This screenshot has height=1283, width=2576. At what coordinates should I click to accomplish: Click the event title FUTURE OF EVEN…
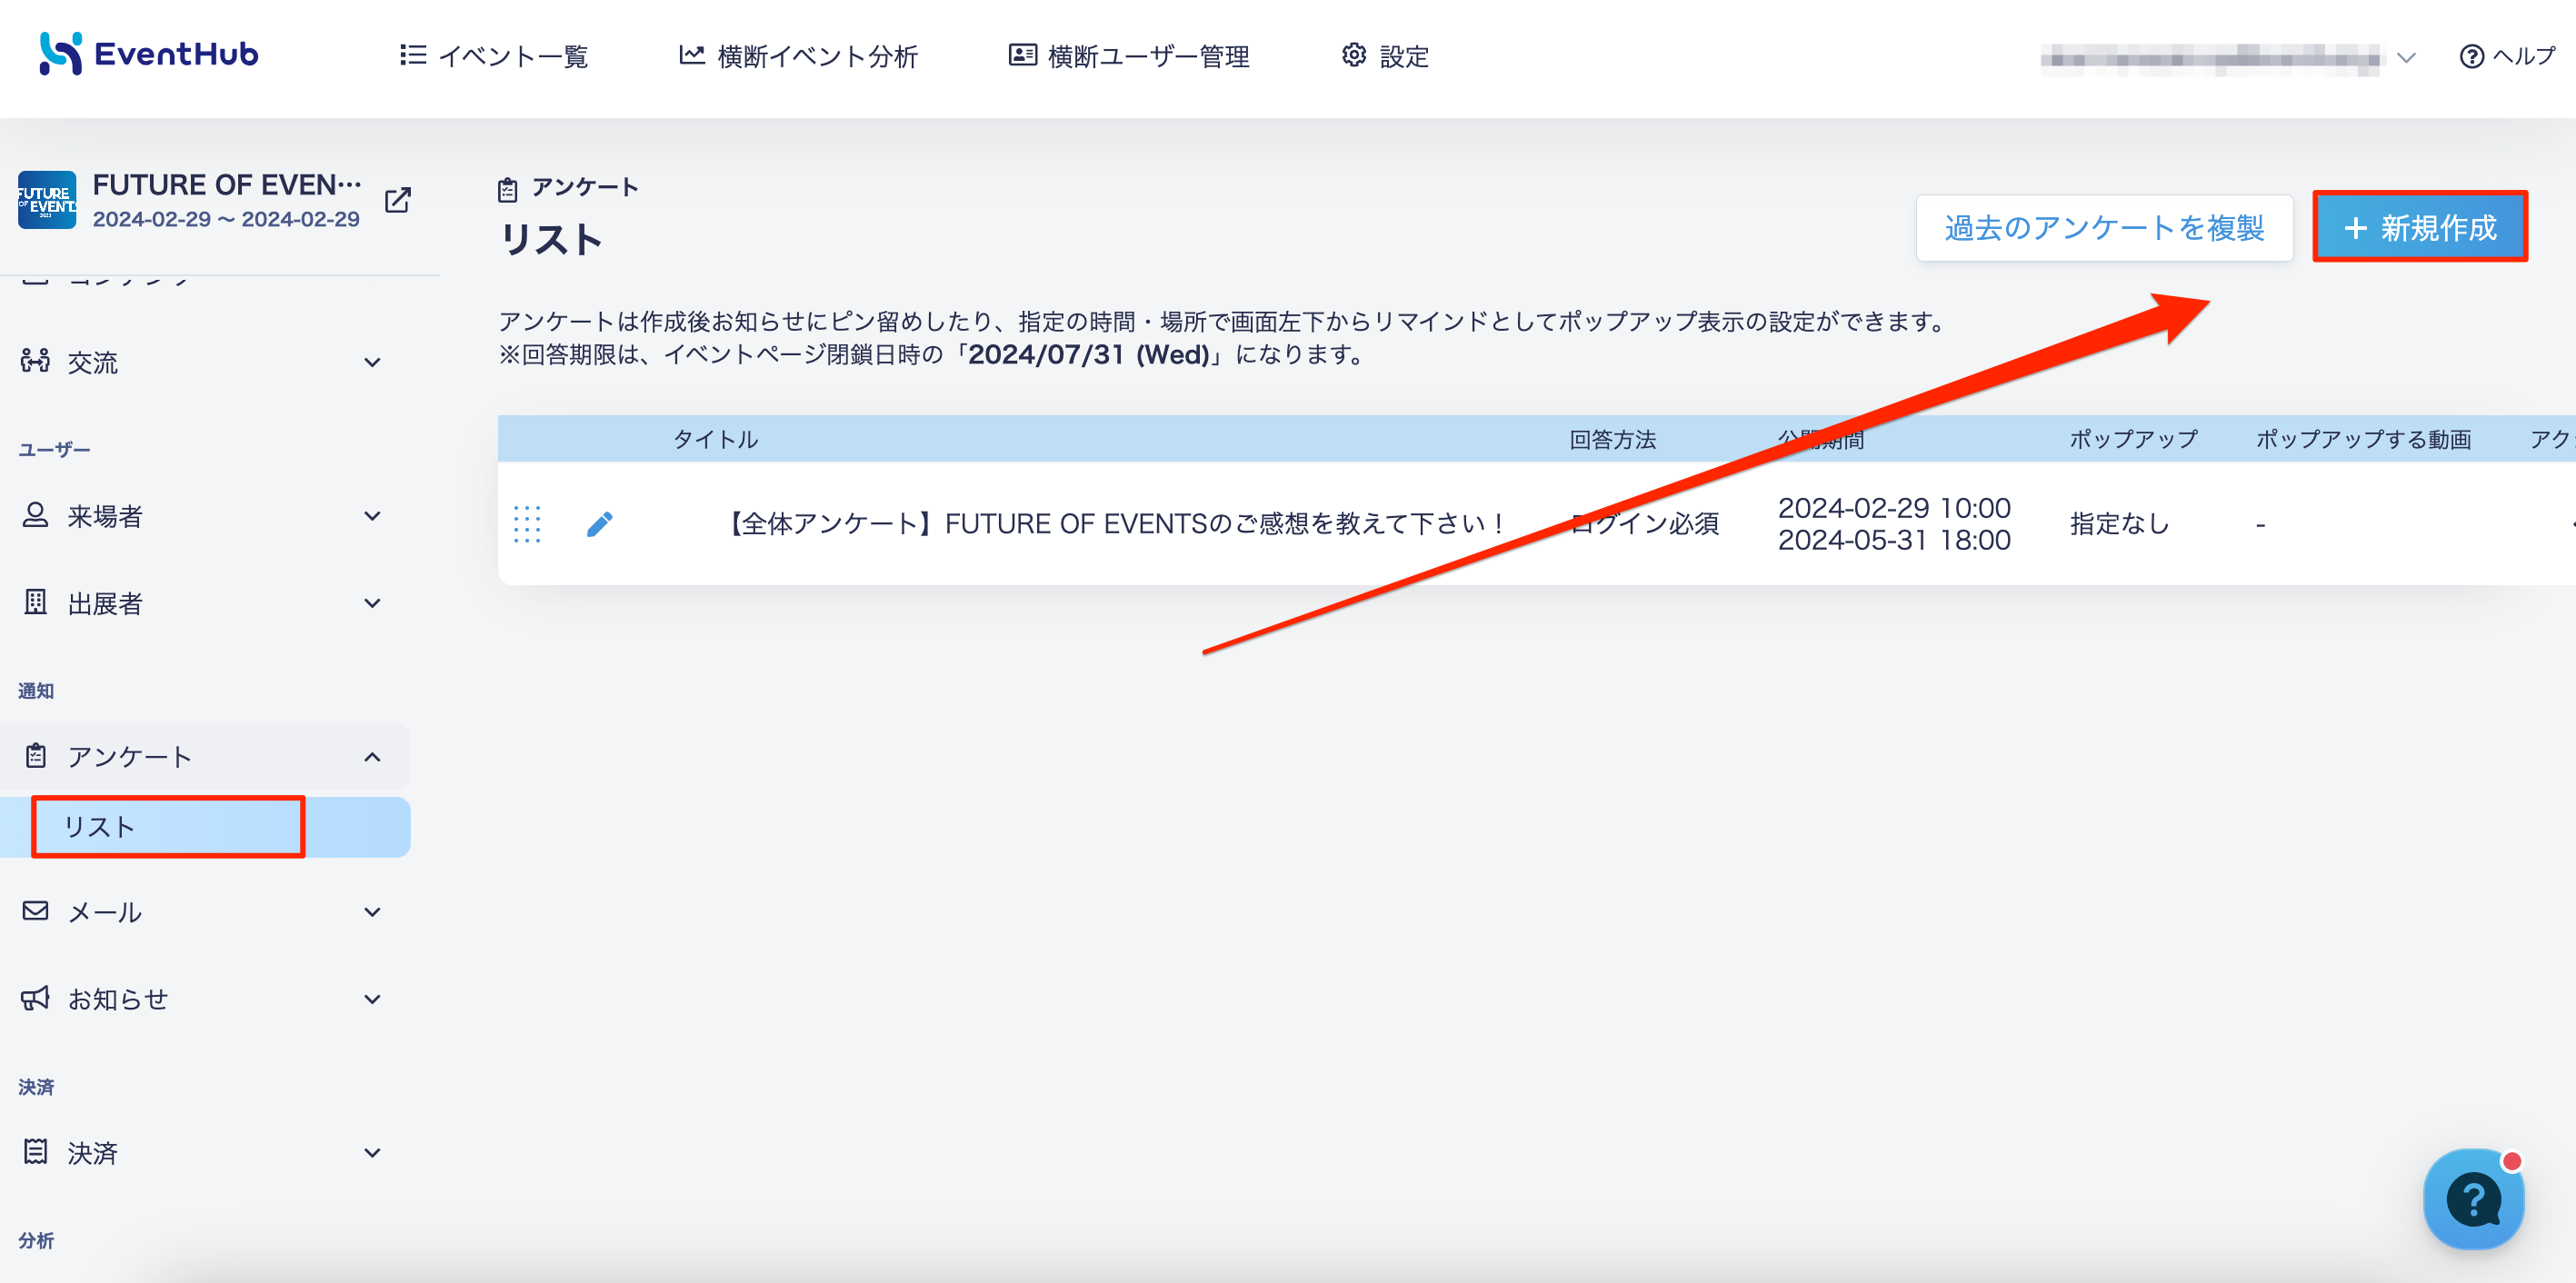coord(227,185)
